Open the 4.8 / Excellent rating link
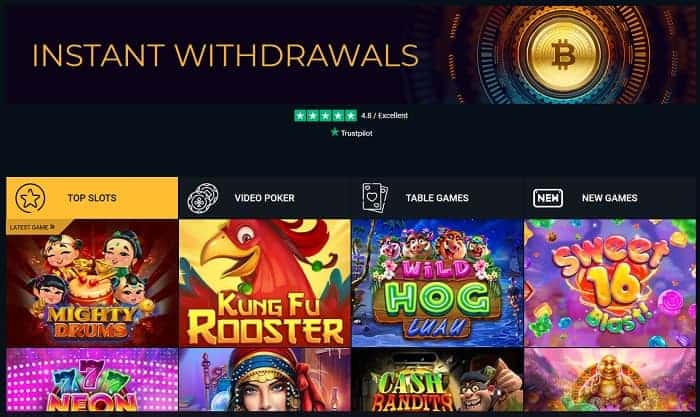Viewport: 700px width, 417px height. point(384,116)
